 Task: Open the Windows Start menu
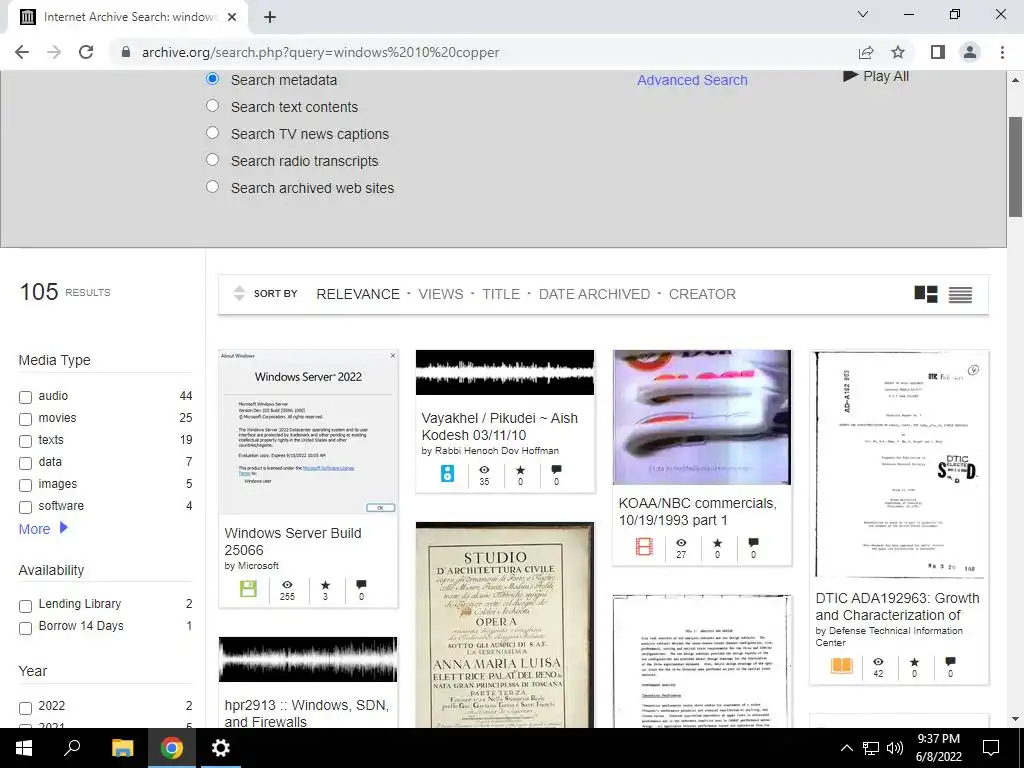pos(24,748)
